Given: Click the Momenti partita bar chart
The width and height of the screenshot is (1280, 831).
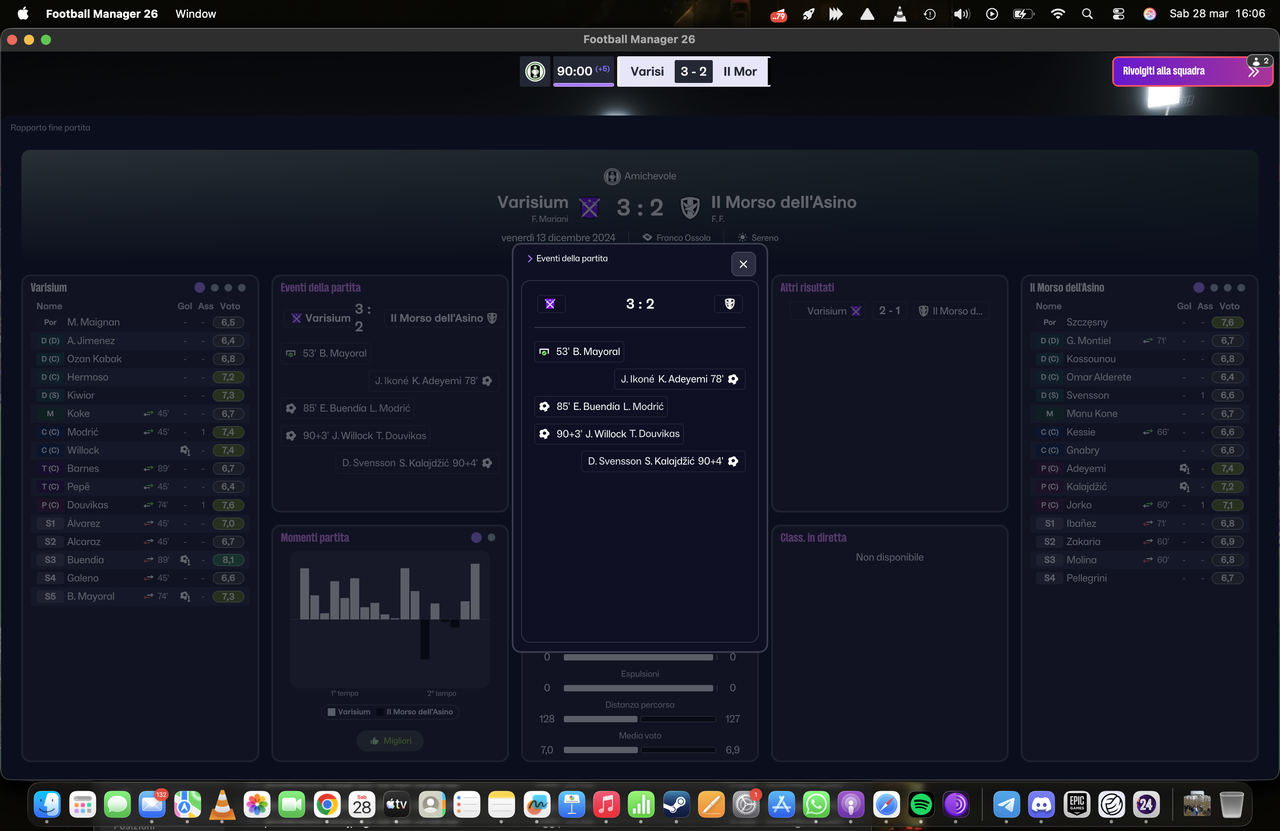Looking at the screenshot, I should [x=390, y=620].
